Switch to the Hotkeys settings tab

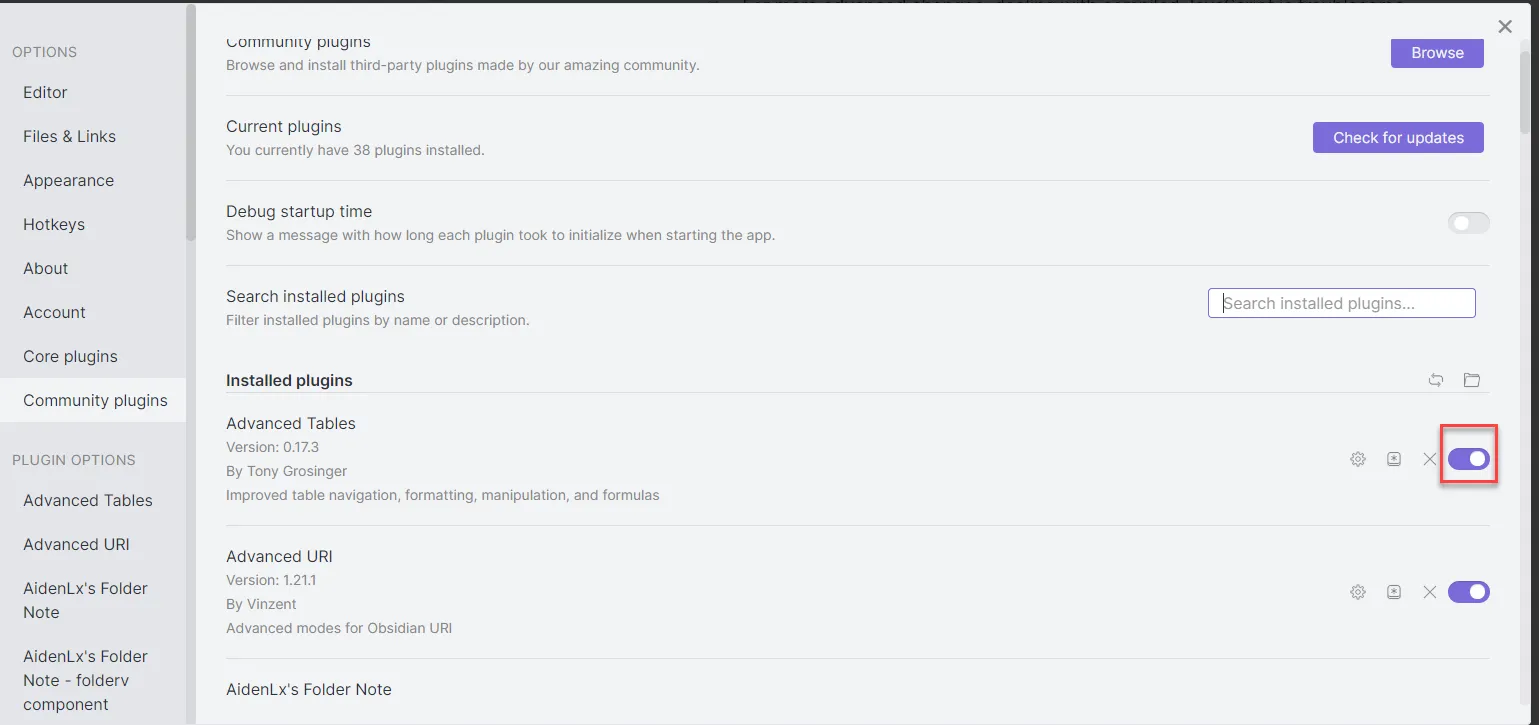pyautogui.click(x=54, y=224)
